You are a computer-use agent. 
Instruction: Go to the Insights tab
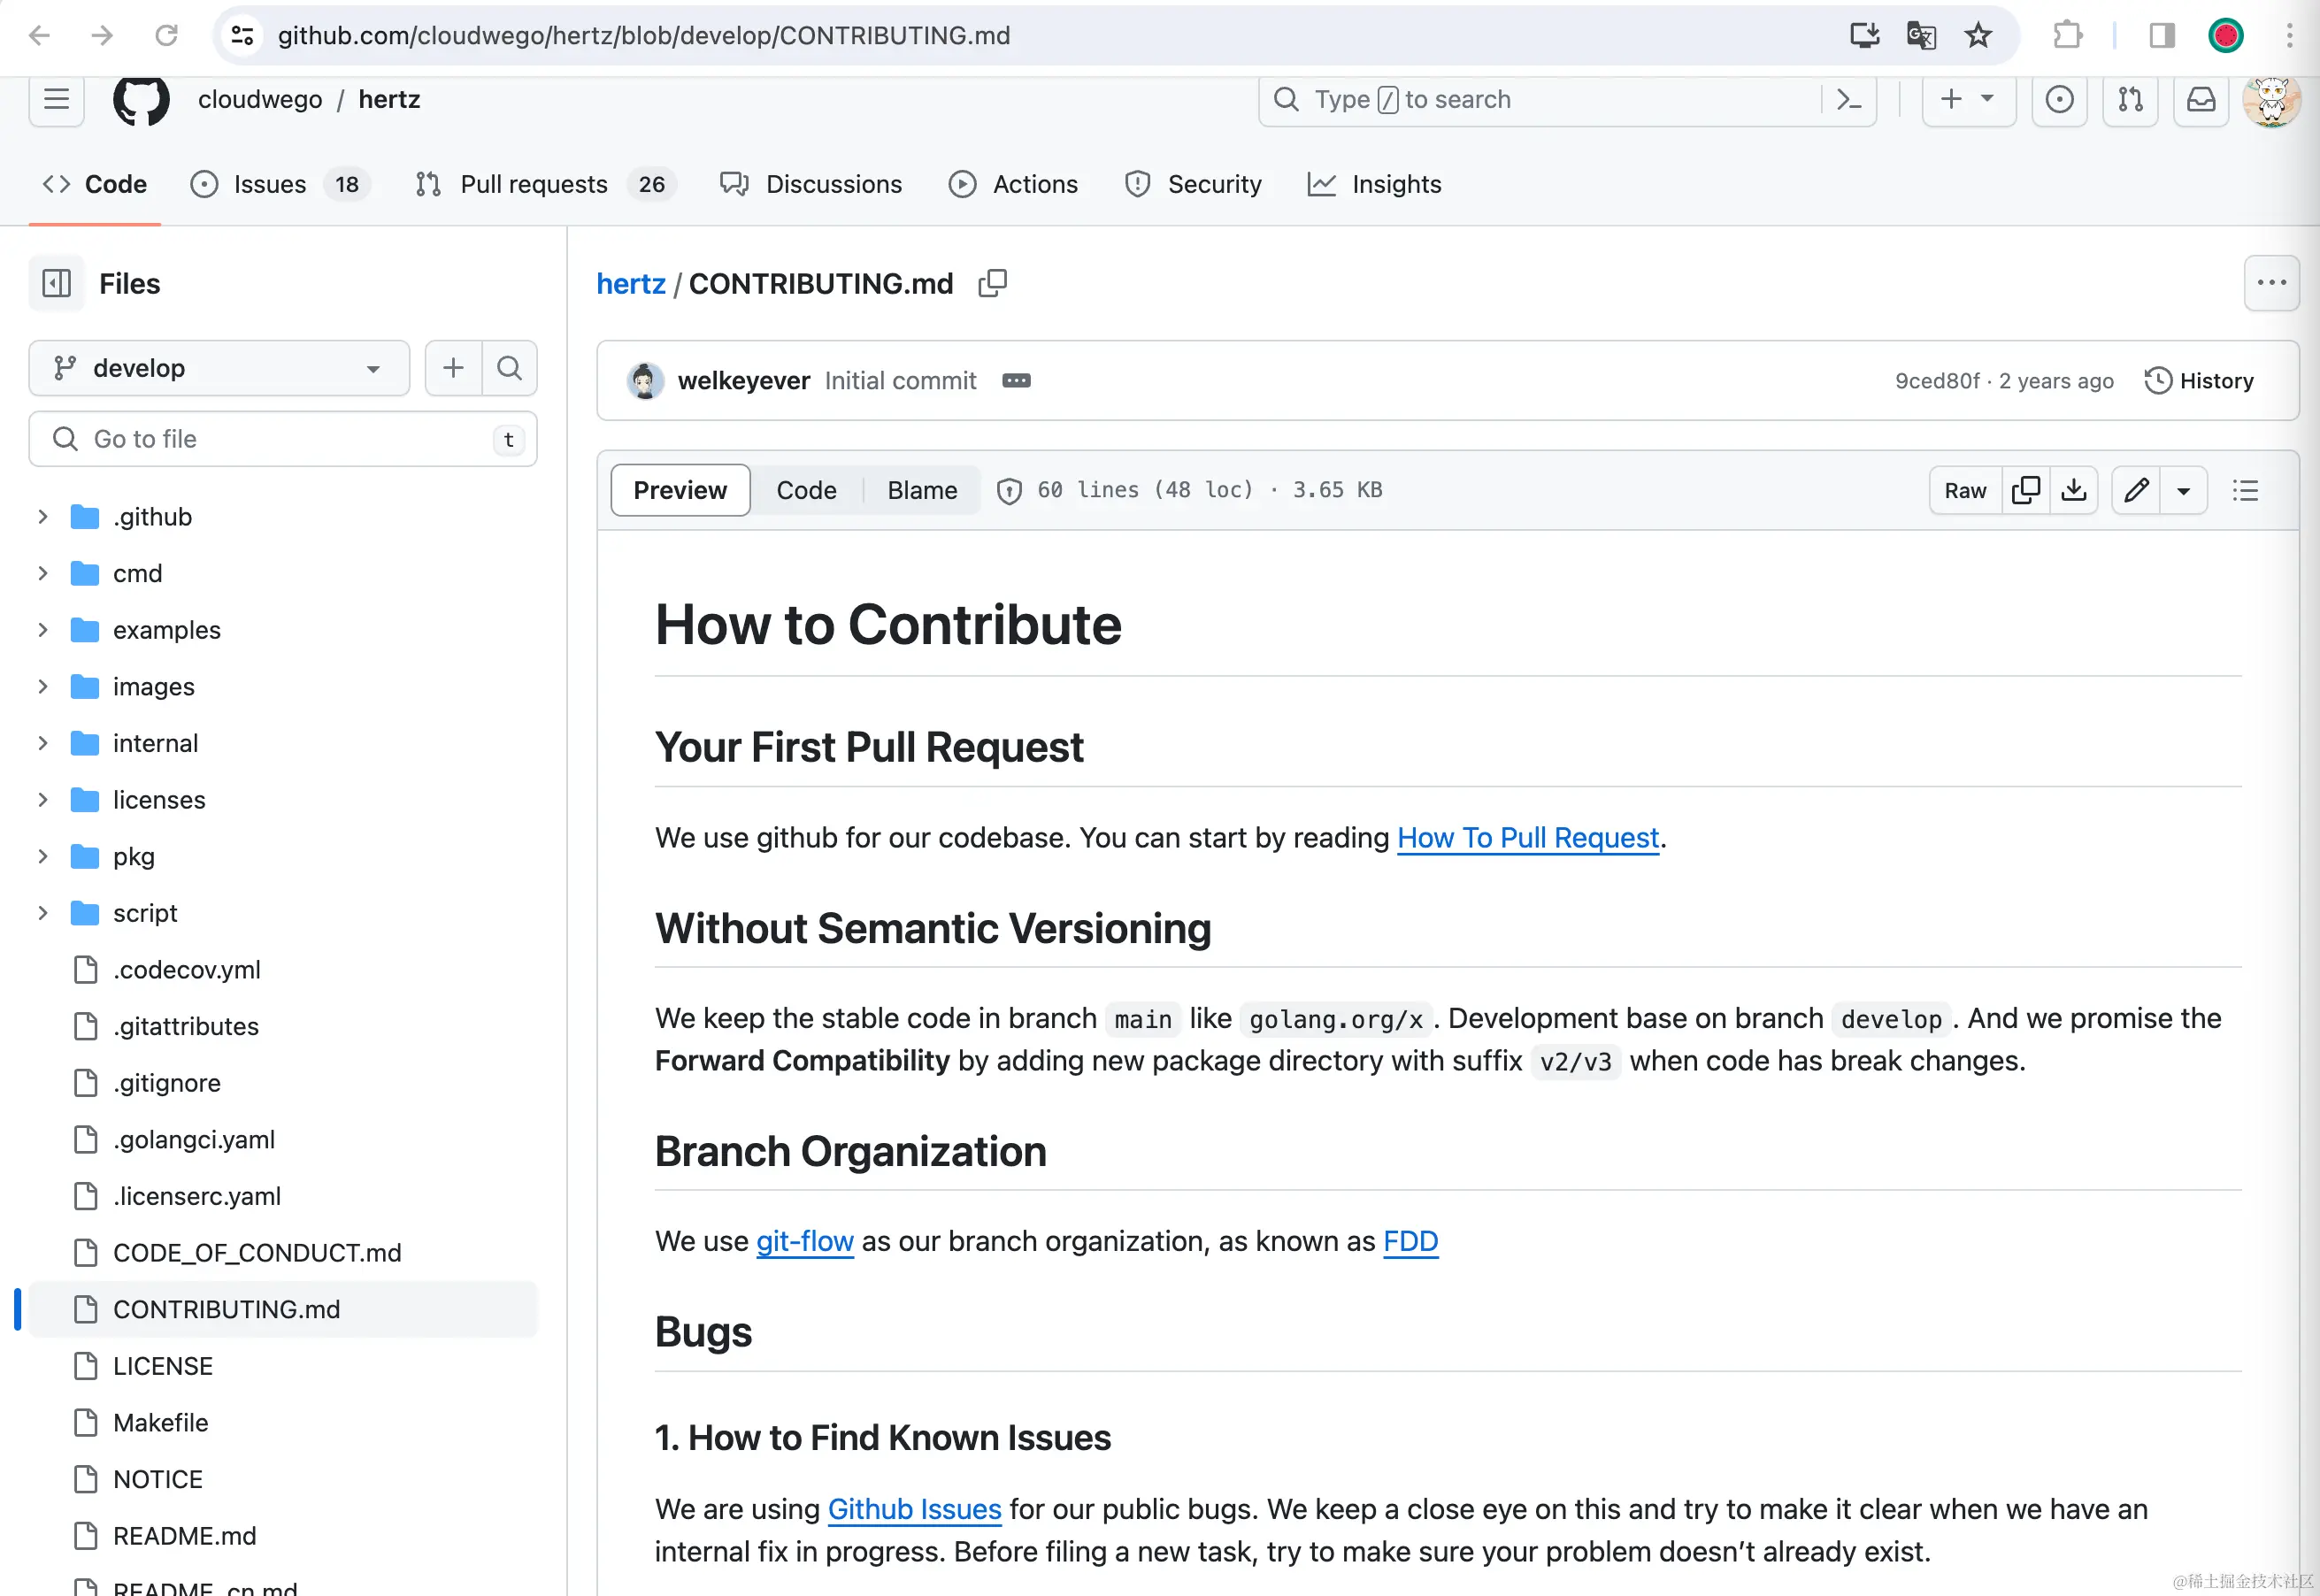click(1395, 184)
